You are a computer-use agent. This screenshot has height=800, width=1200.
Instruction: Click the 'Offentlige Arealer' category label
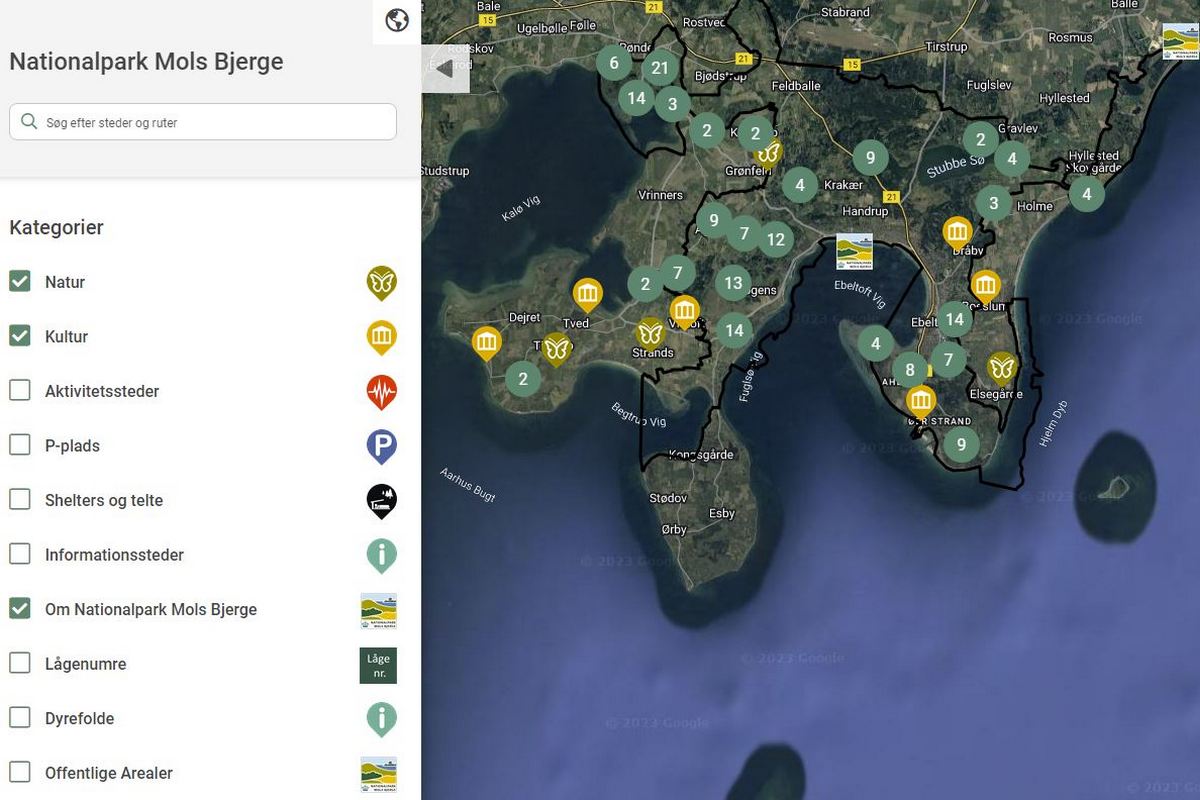point(109,773)
